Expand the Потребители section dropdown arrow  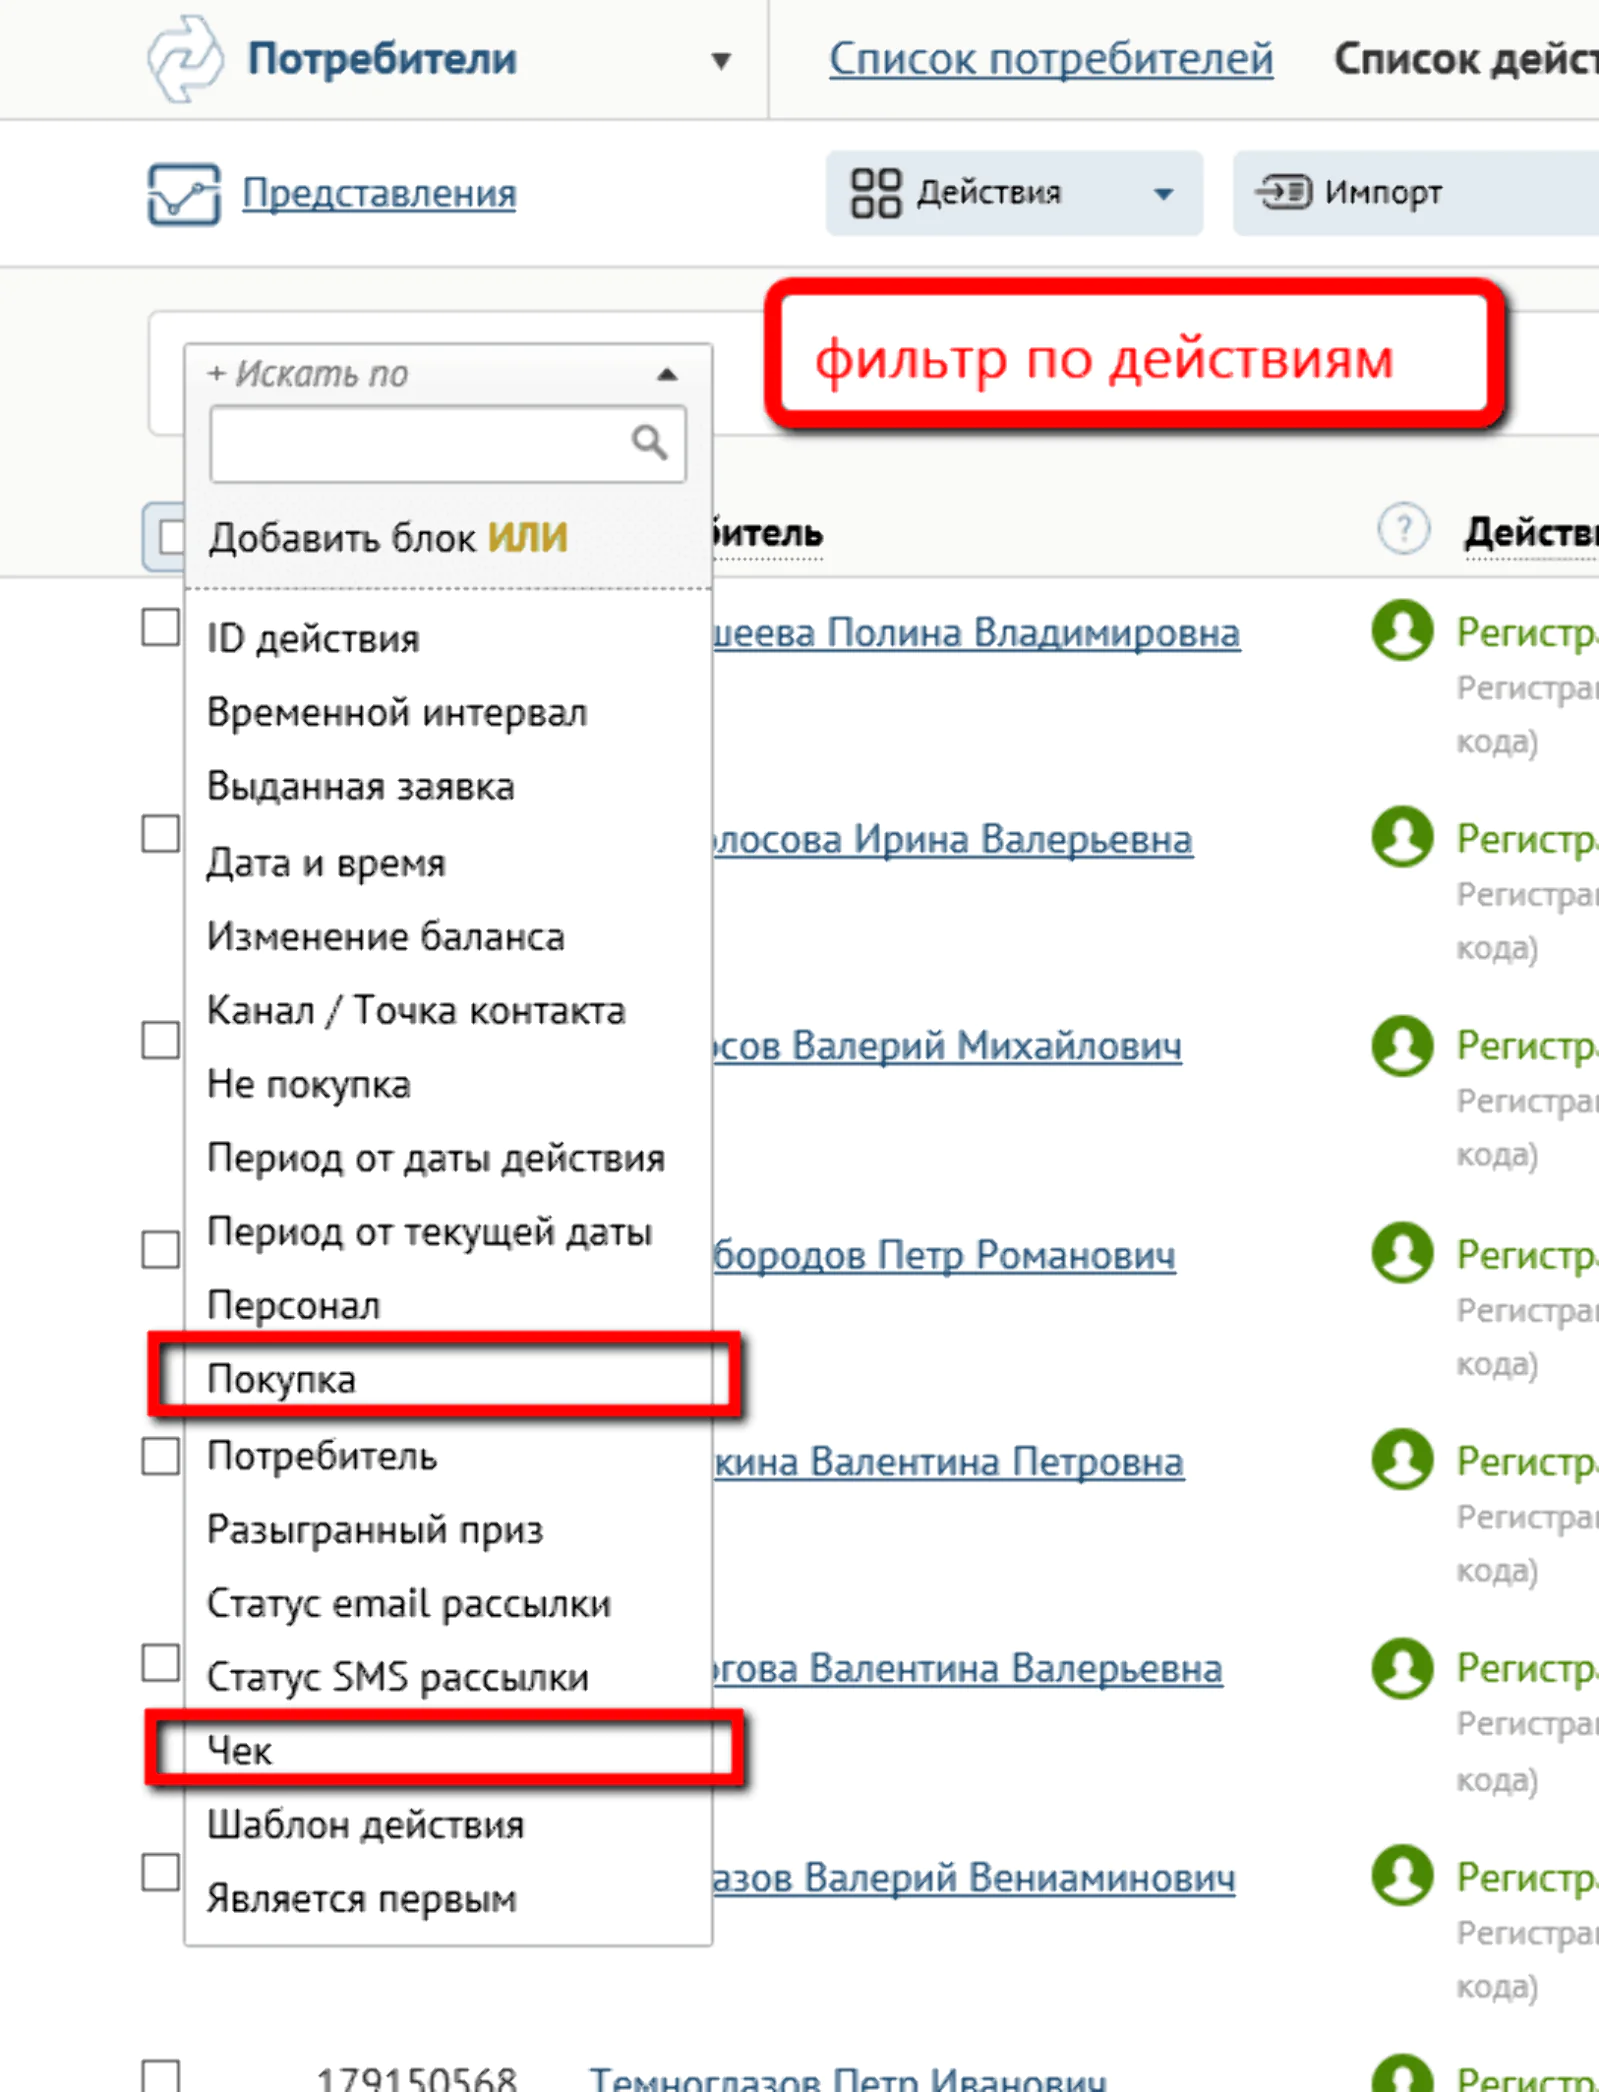point(720,61)
